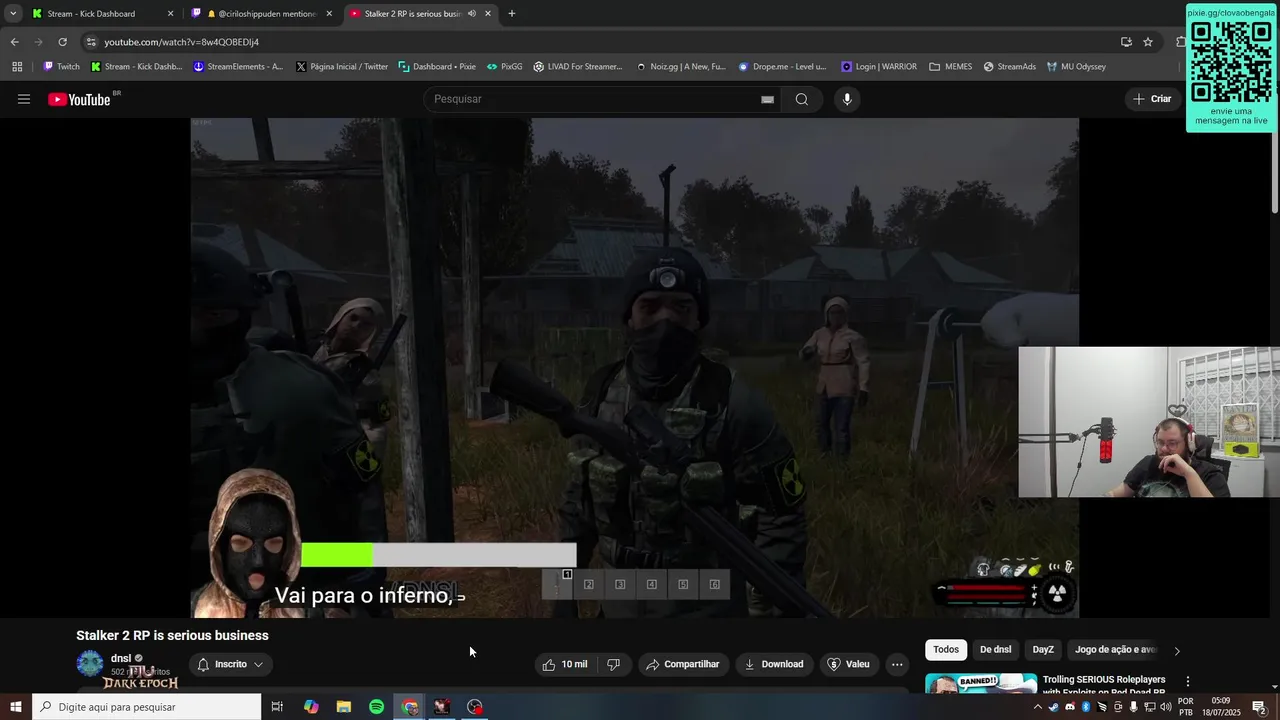Click the Download button
This screenshot has height=720, width=1280.
pyautogui.click(x=774, y=664)
